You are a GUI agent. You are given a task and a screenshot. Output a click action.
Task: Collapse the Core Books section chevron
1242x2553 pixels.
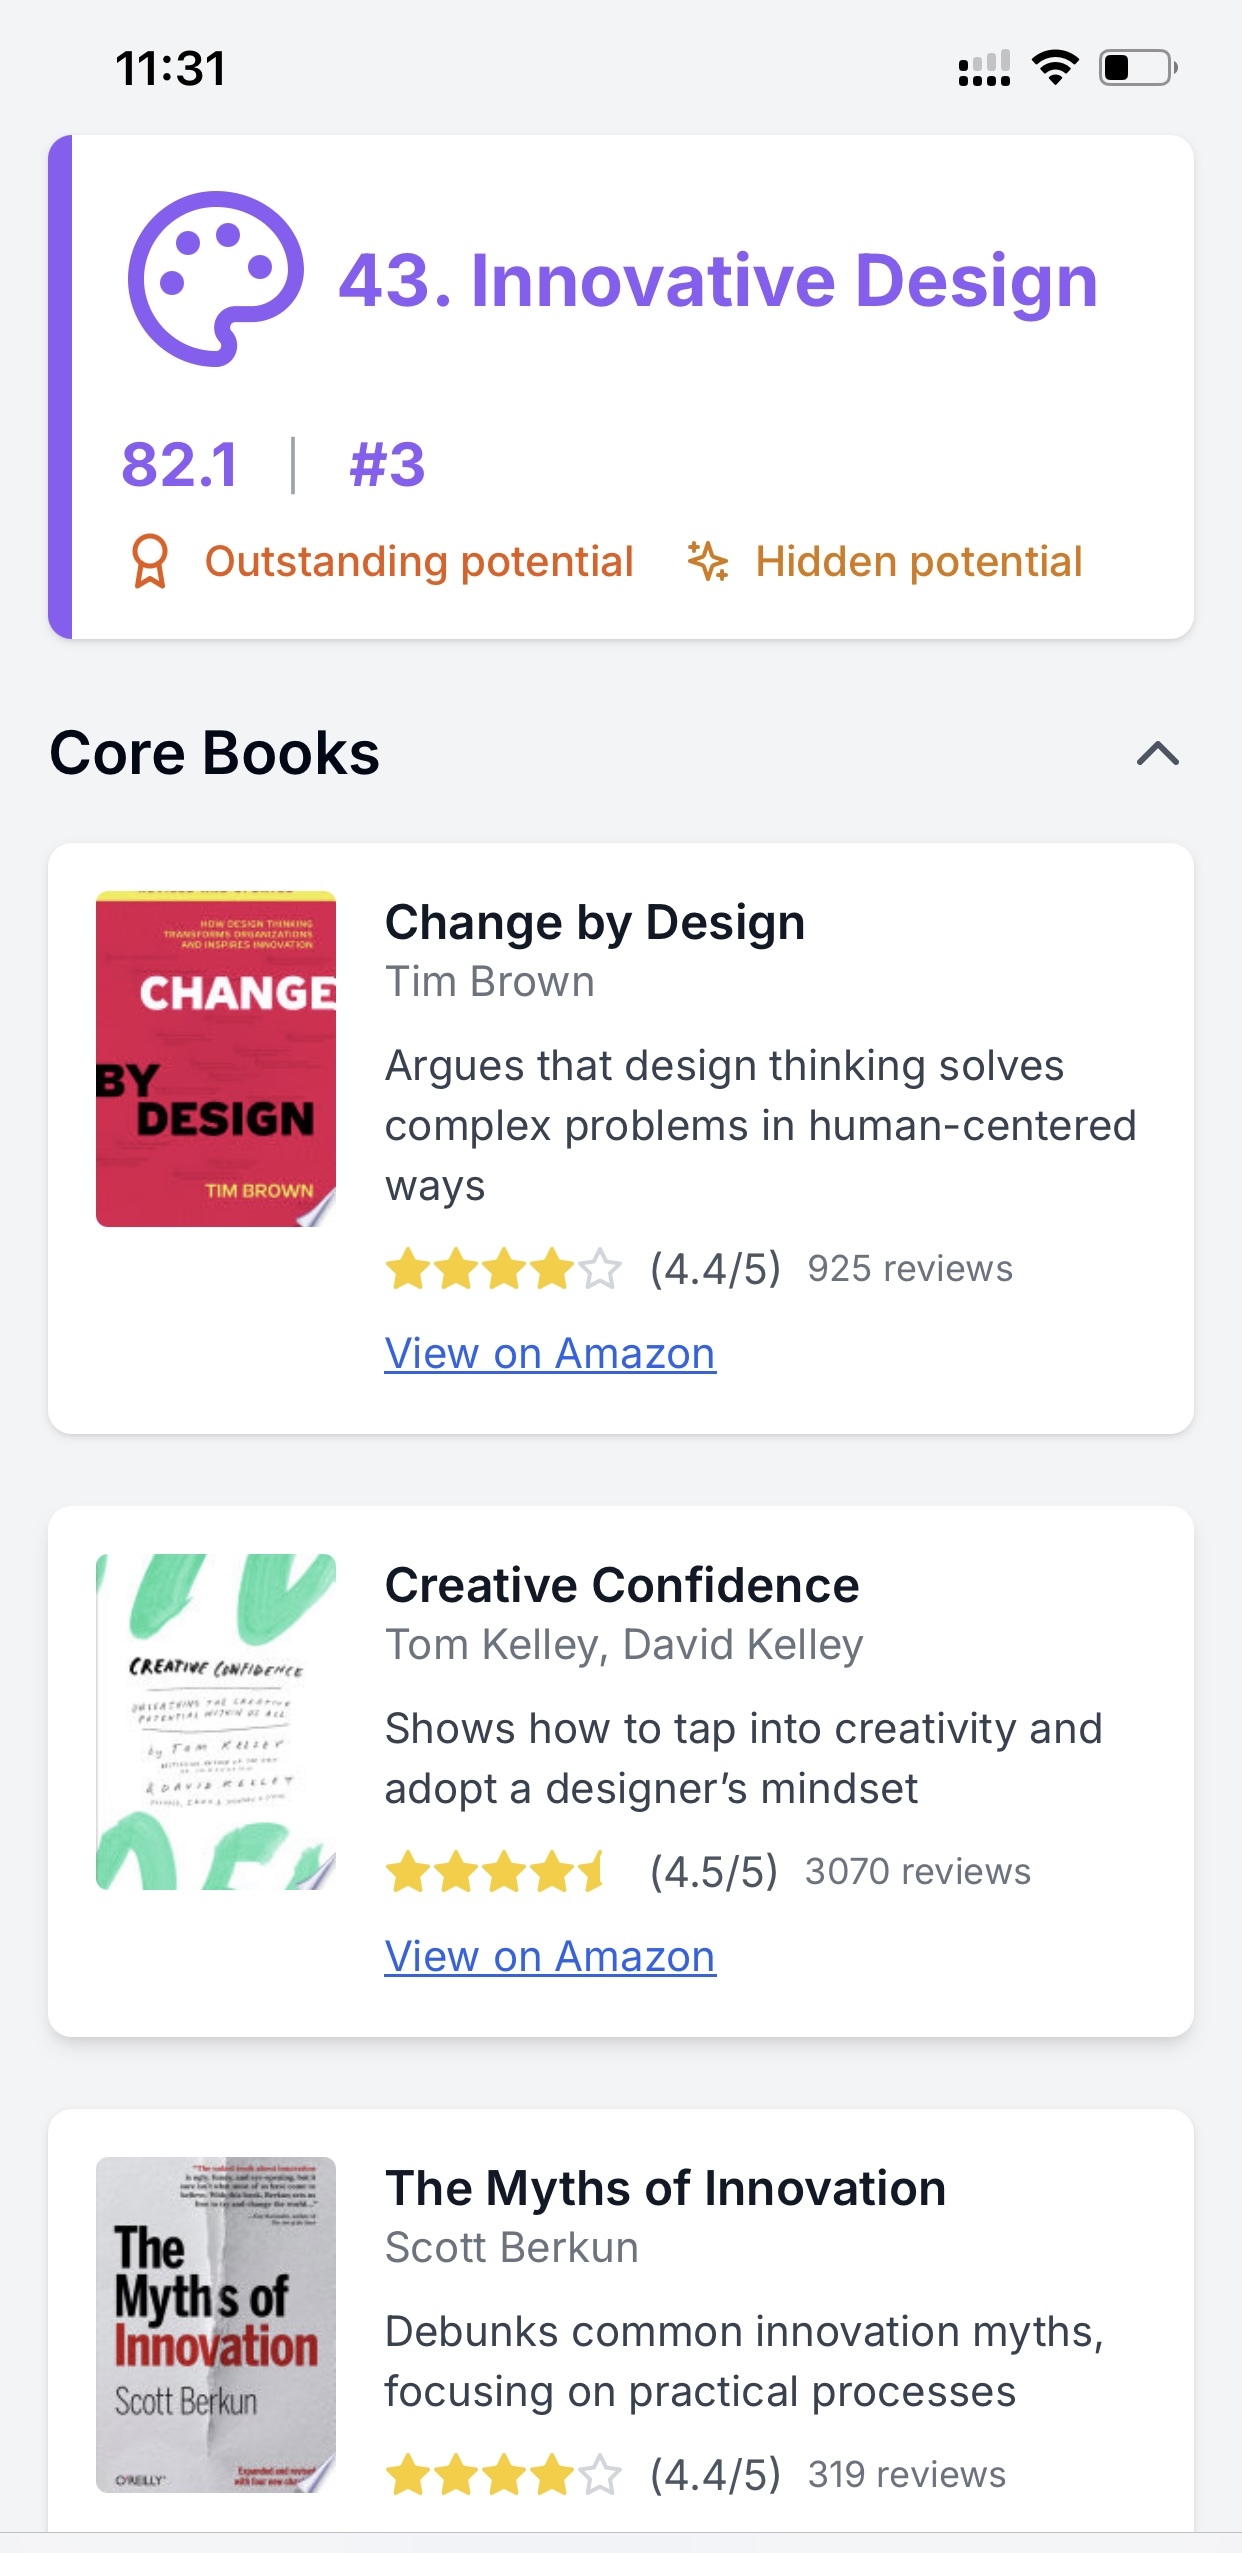point(1158,753)
